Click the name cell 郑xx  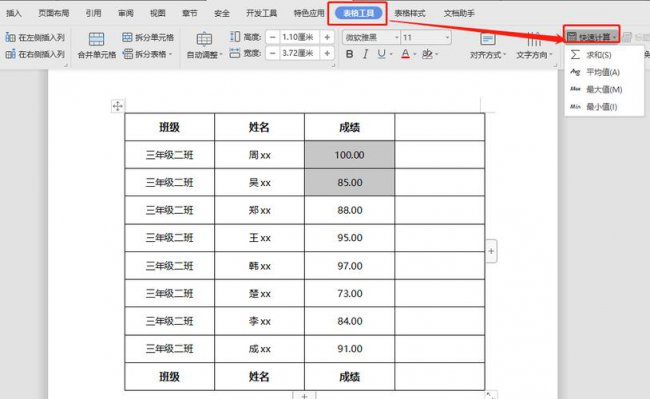point(260,210)
